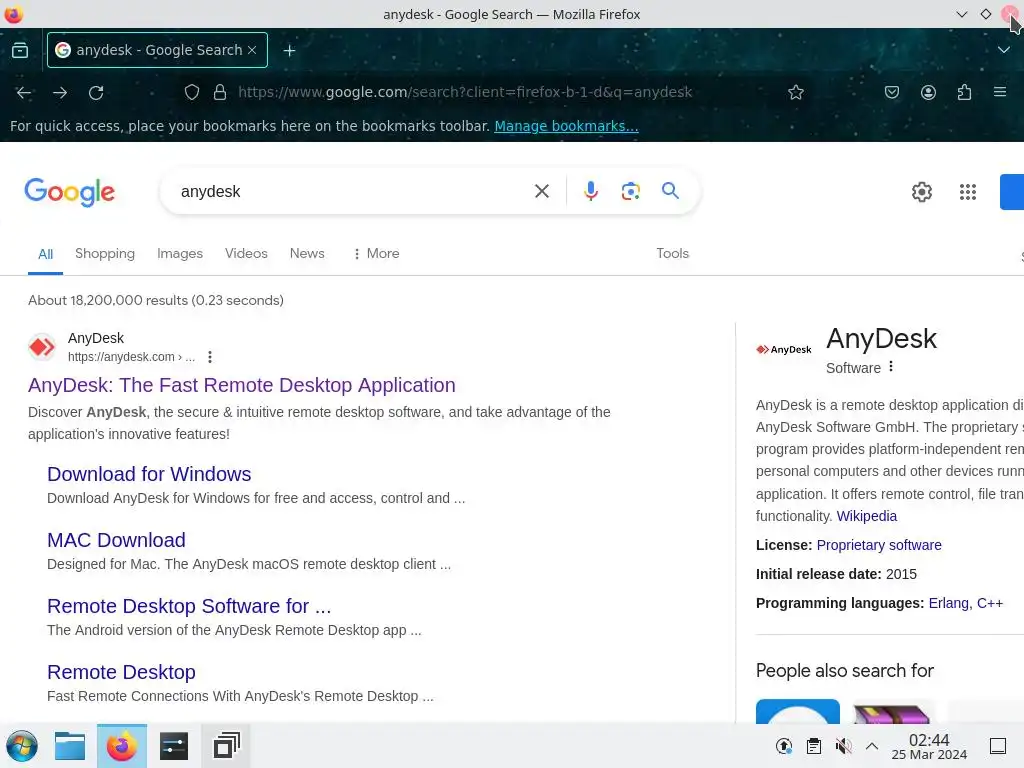
Task: Submit search with magnifier icon
Action: (670, 191)
